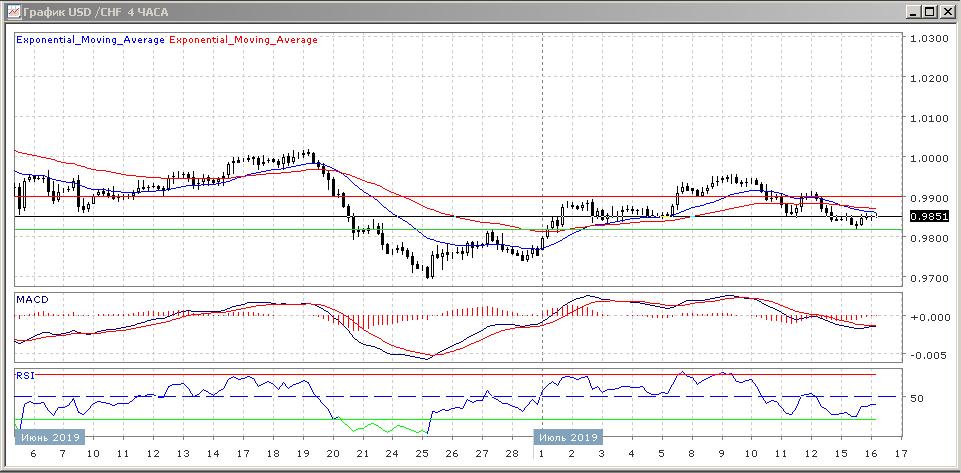Close the USD/CHF chart window
The height and width of the screenshot is (473, 961).
pos(947,11)
